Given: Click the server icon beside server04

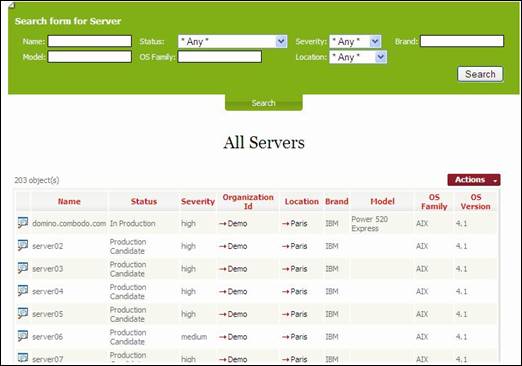Looking at the screenshot, I should pos(23,291).
